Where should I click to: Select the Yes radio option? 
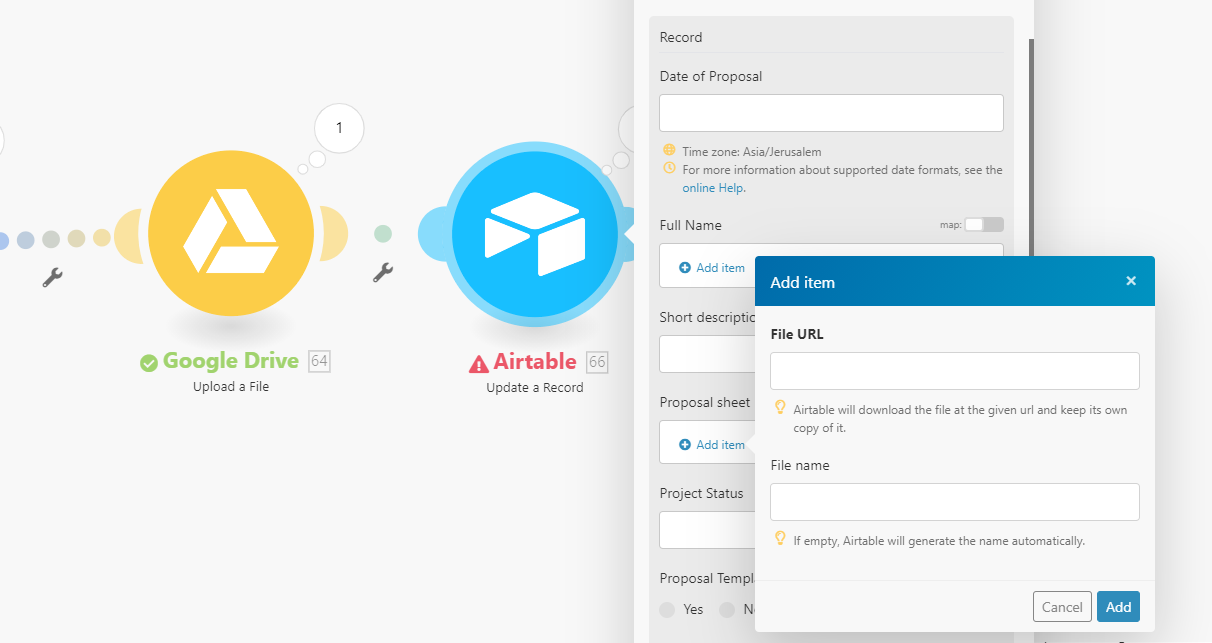coord(667,609)
